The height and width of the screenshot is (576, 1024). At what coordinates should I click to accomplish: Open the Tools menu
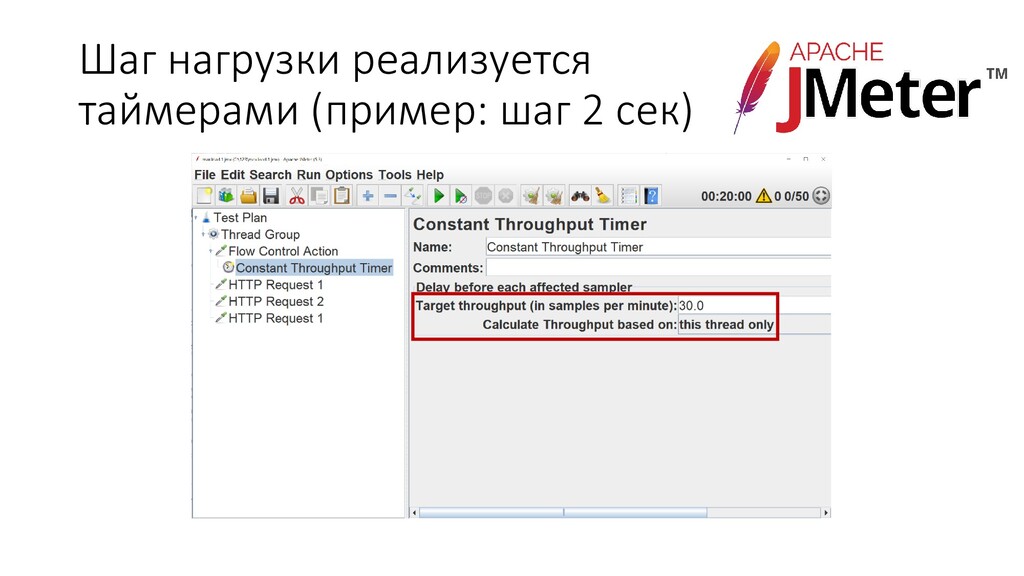394,175
